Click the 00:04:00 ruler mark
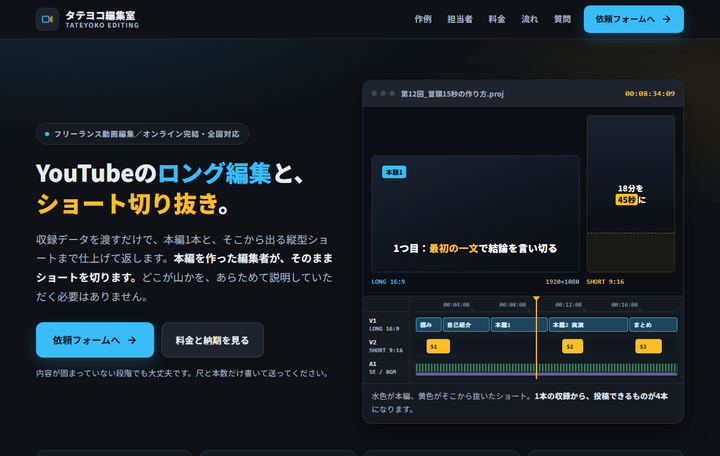Screen dimensions: 720x456 tap(456, 304)
